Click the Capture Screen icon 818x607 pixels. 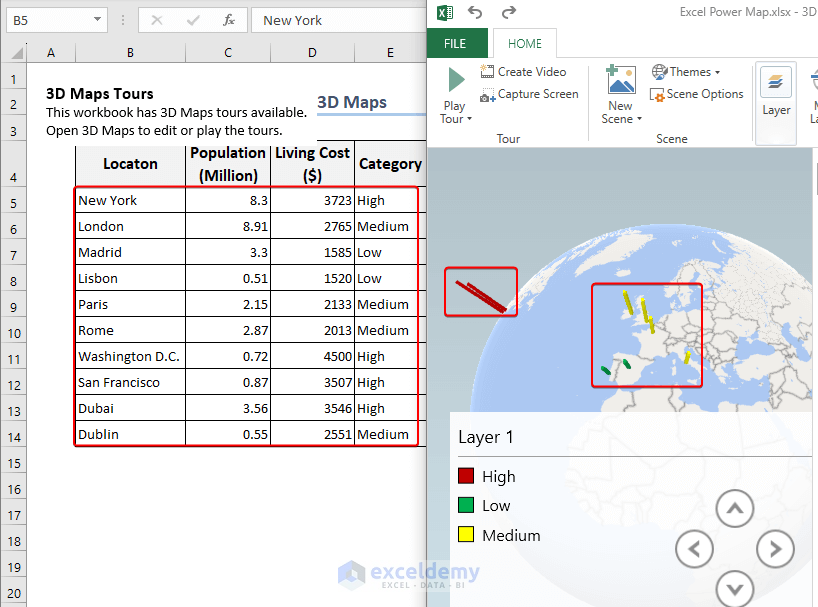click(x=488, y=95)
